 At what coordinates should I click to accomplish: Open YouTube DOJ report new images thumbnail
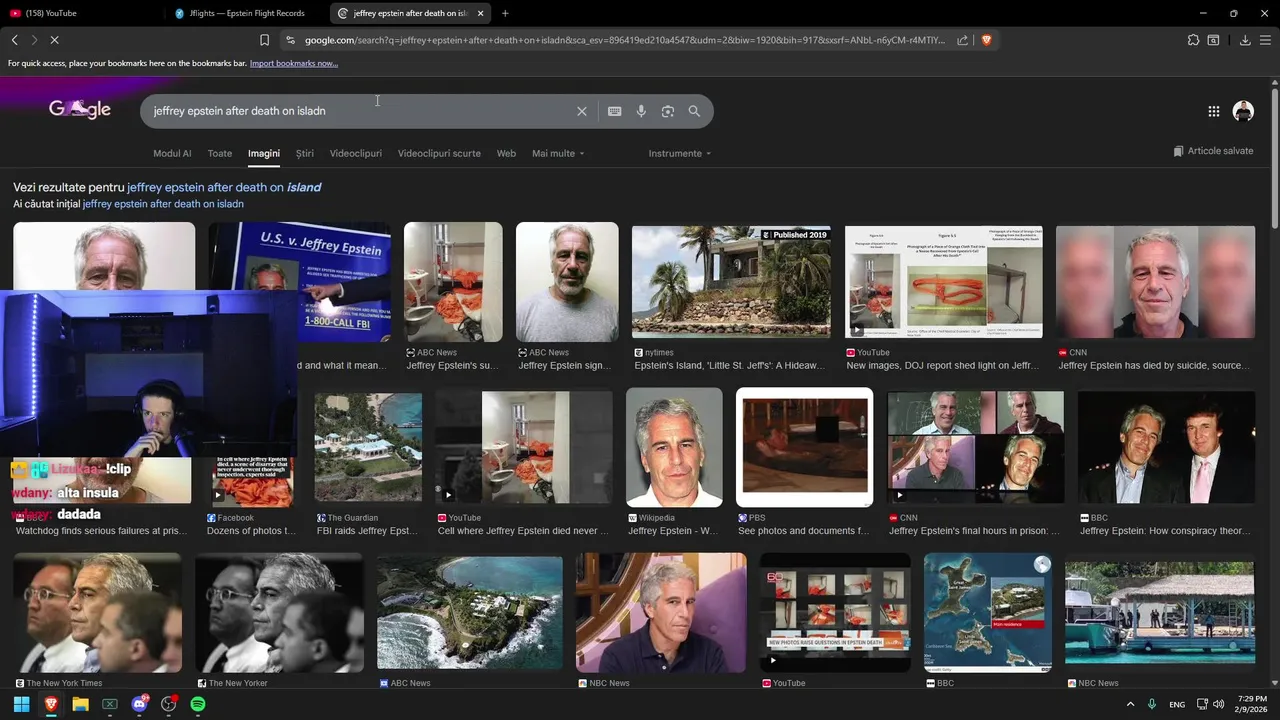pyautogui.click(x=944, y=282)
